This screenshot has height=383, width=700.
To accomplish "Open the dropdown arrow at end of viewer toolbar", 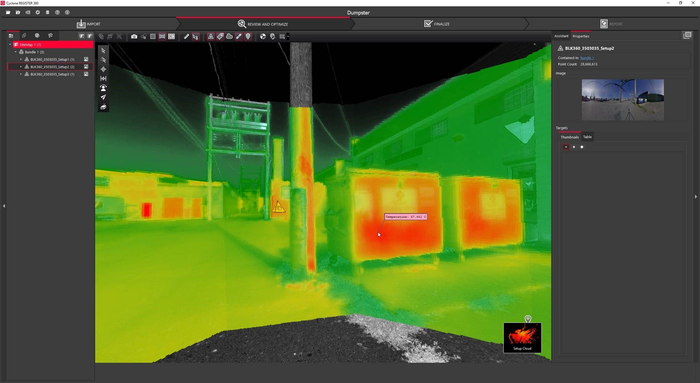I will [x=288, y=37].
